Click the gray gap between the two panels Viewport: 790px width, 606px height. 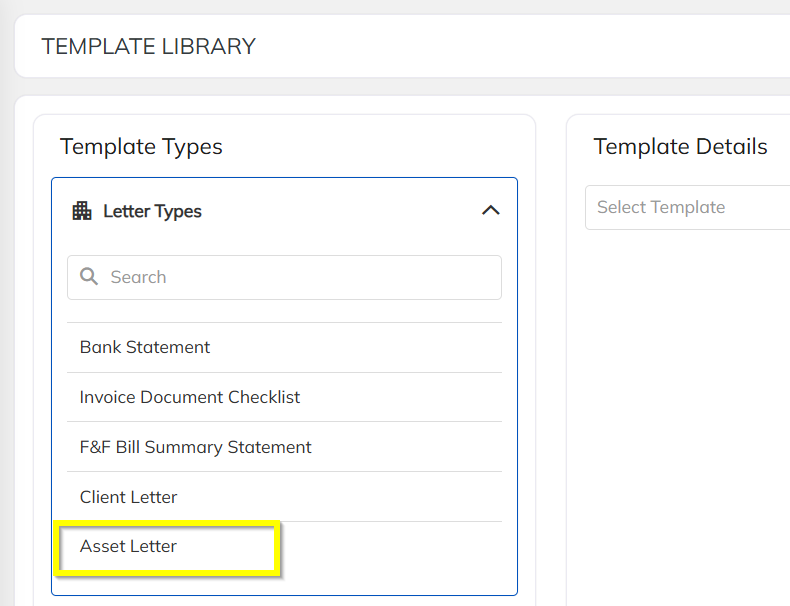[x=551, y=350]
